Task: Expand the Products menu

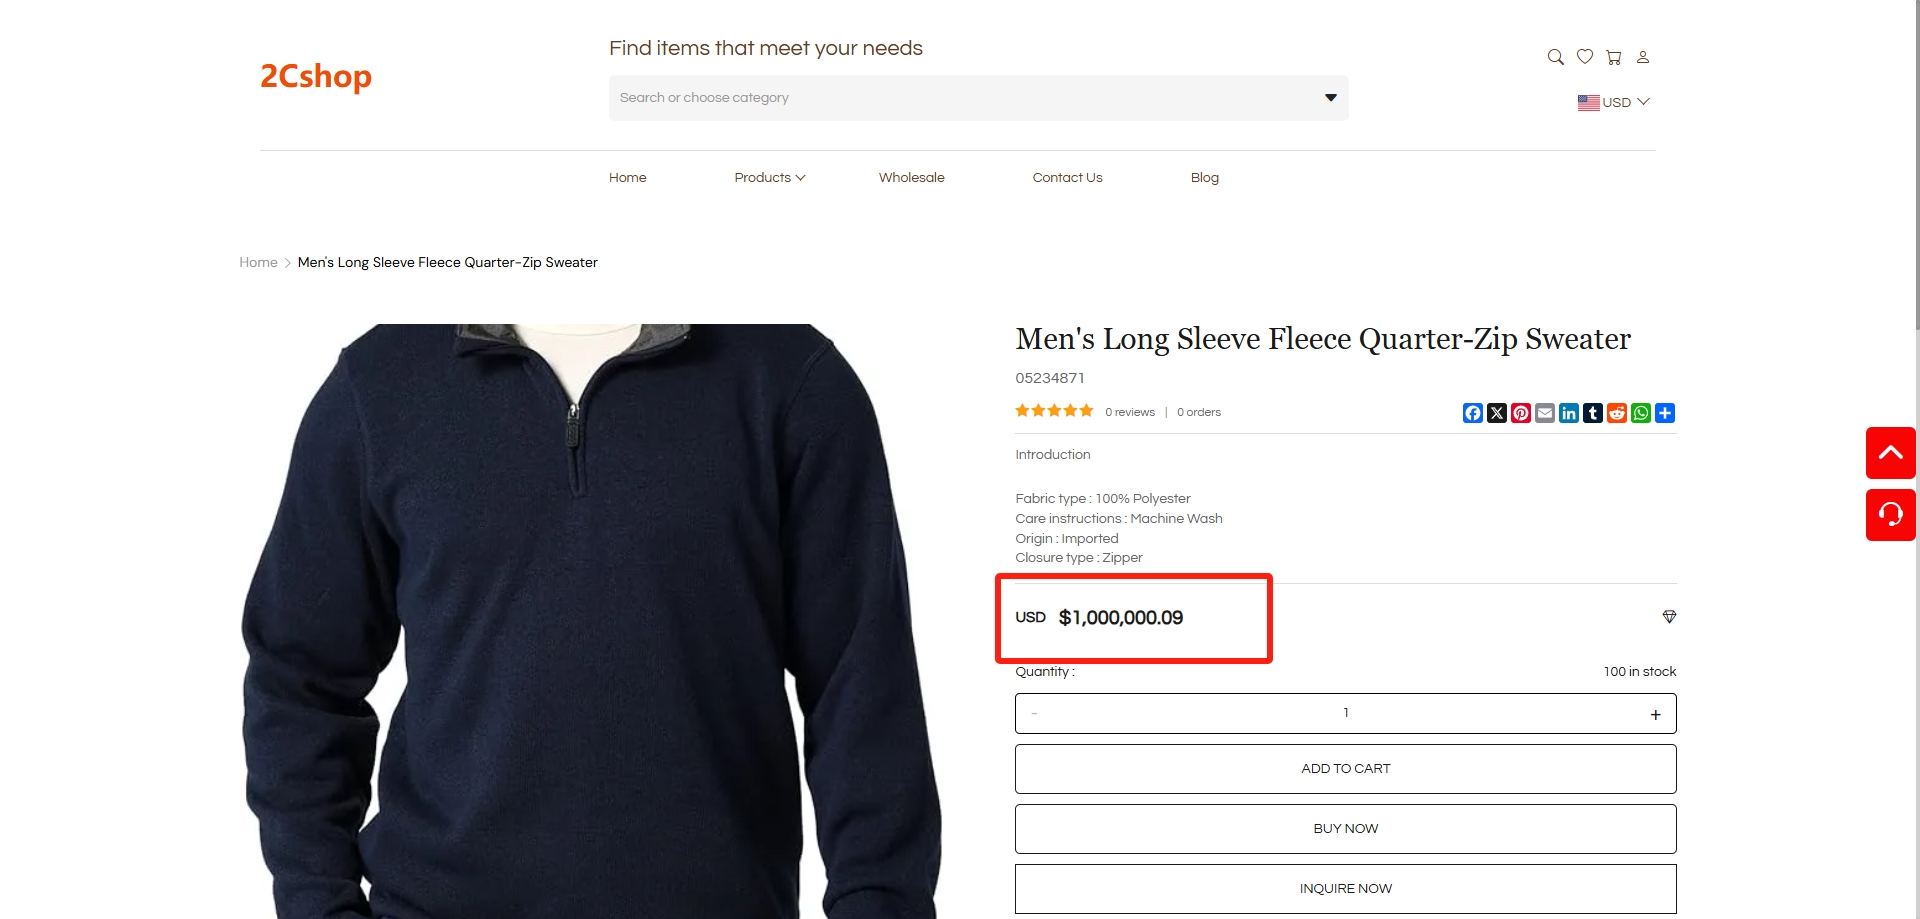Action: (770, 177)
